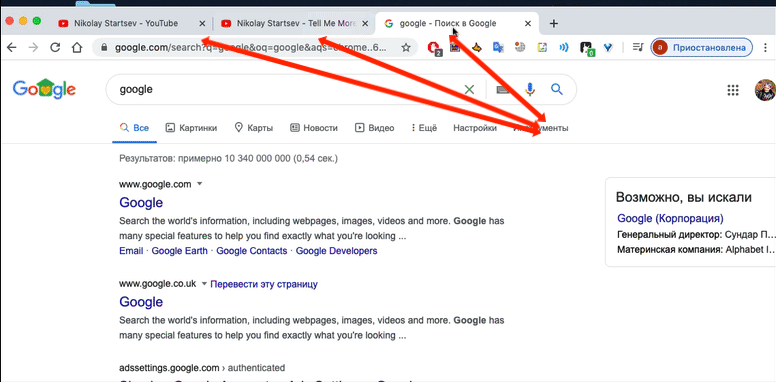Close the Tell Me More tab
Viewport: 776px width, 382px height.
pyautogui.click(x=365, y=23)
